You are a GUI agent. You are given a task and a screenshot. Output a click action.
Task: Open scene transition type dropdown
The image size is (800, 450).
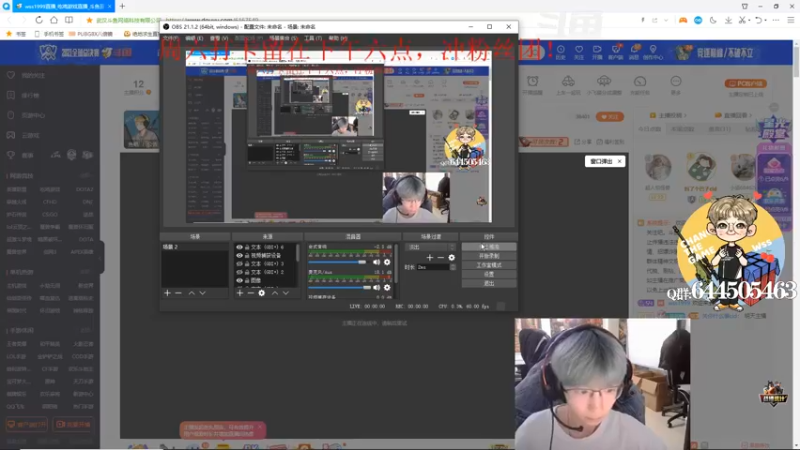[430, 247]
